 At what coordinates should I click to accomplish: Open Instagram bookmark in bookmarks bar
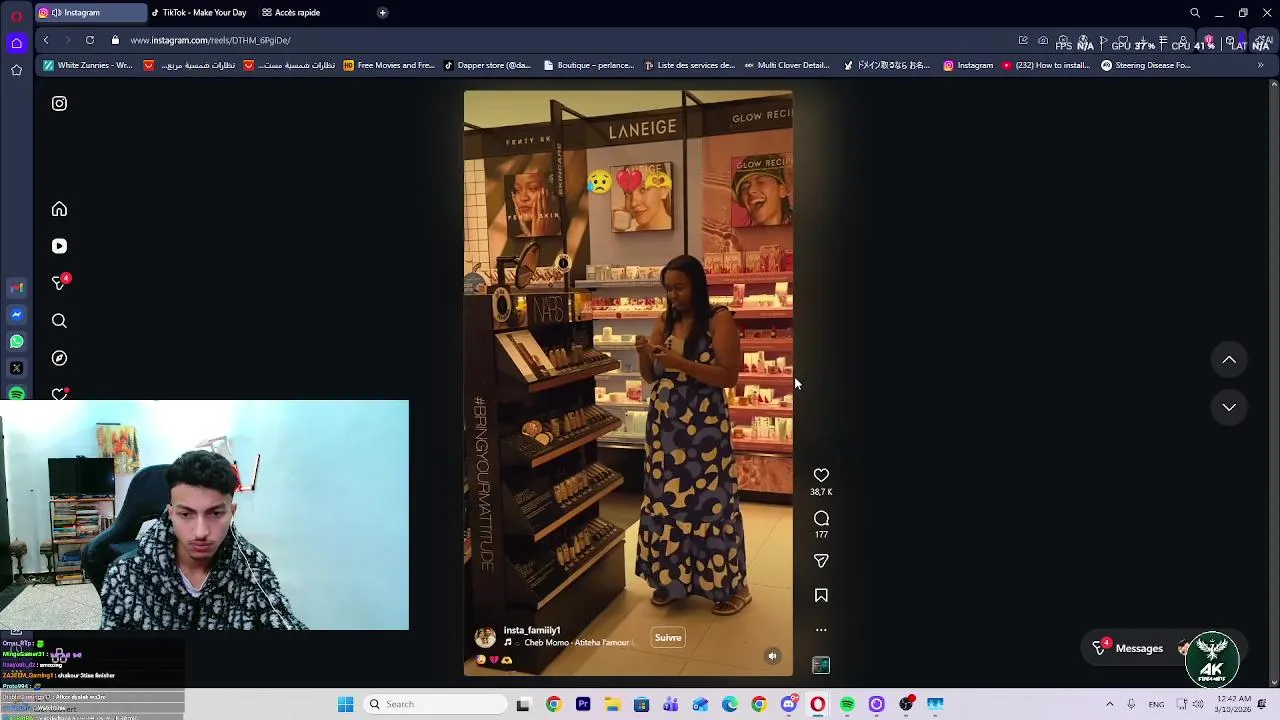tap(968, 66)
